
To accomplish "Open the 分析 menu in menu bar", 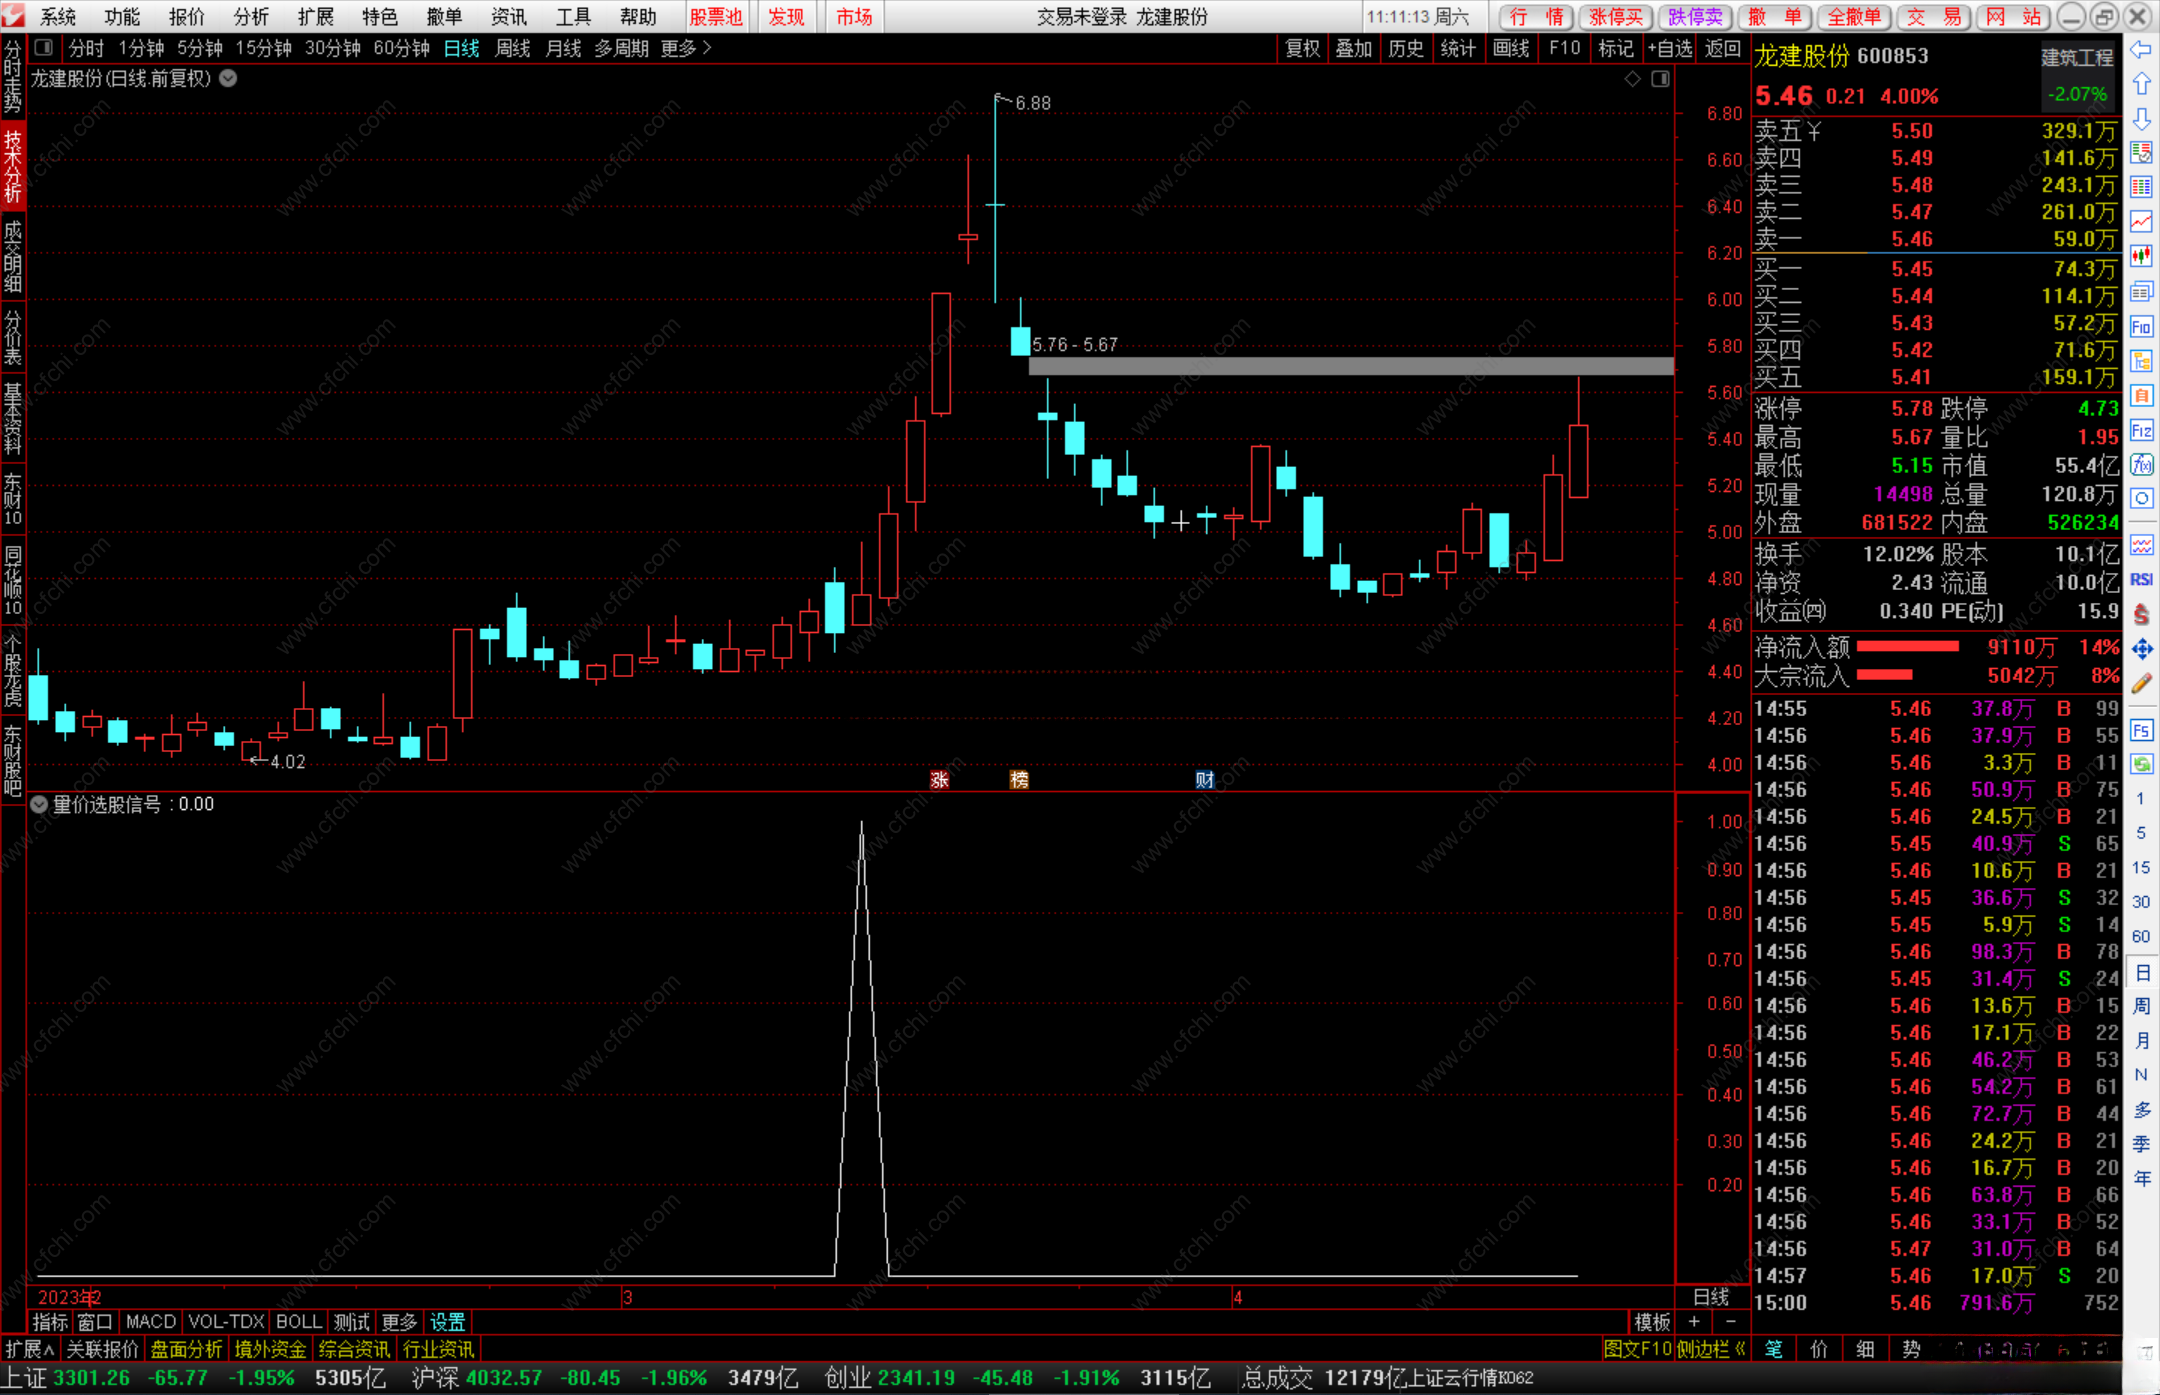I will point(251,16).
